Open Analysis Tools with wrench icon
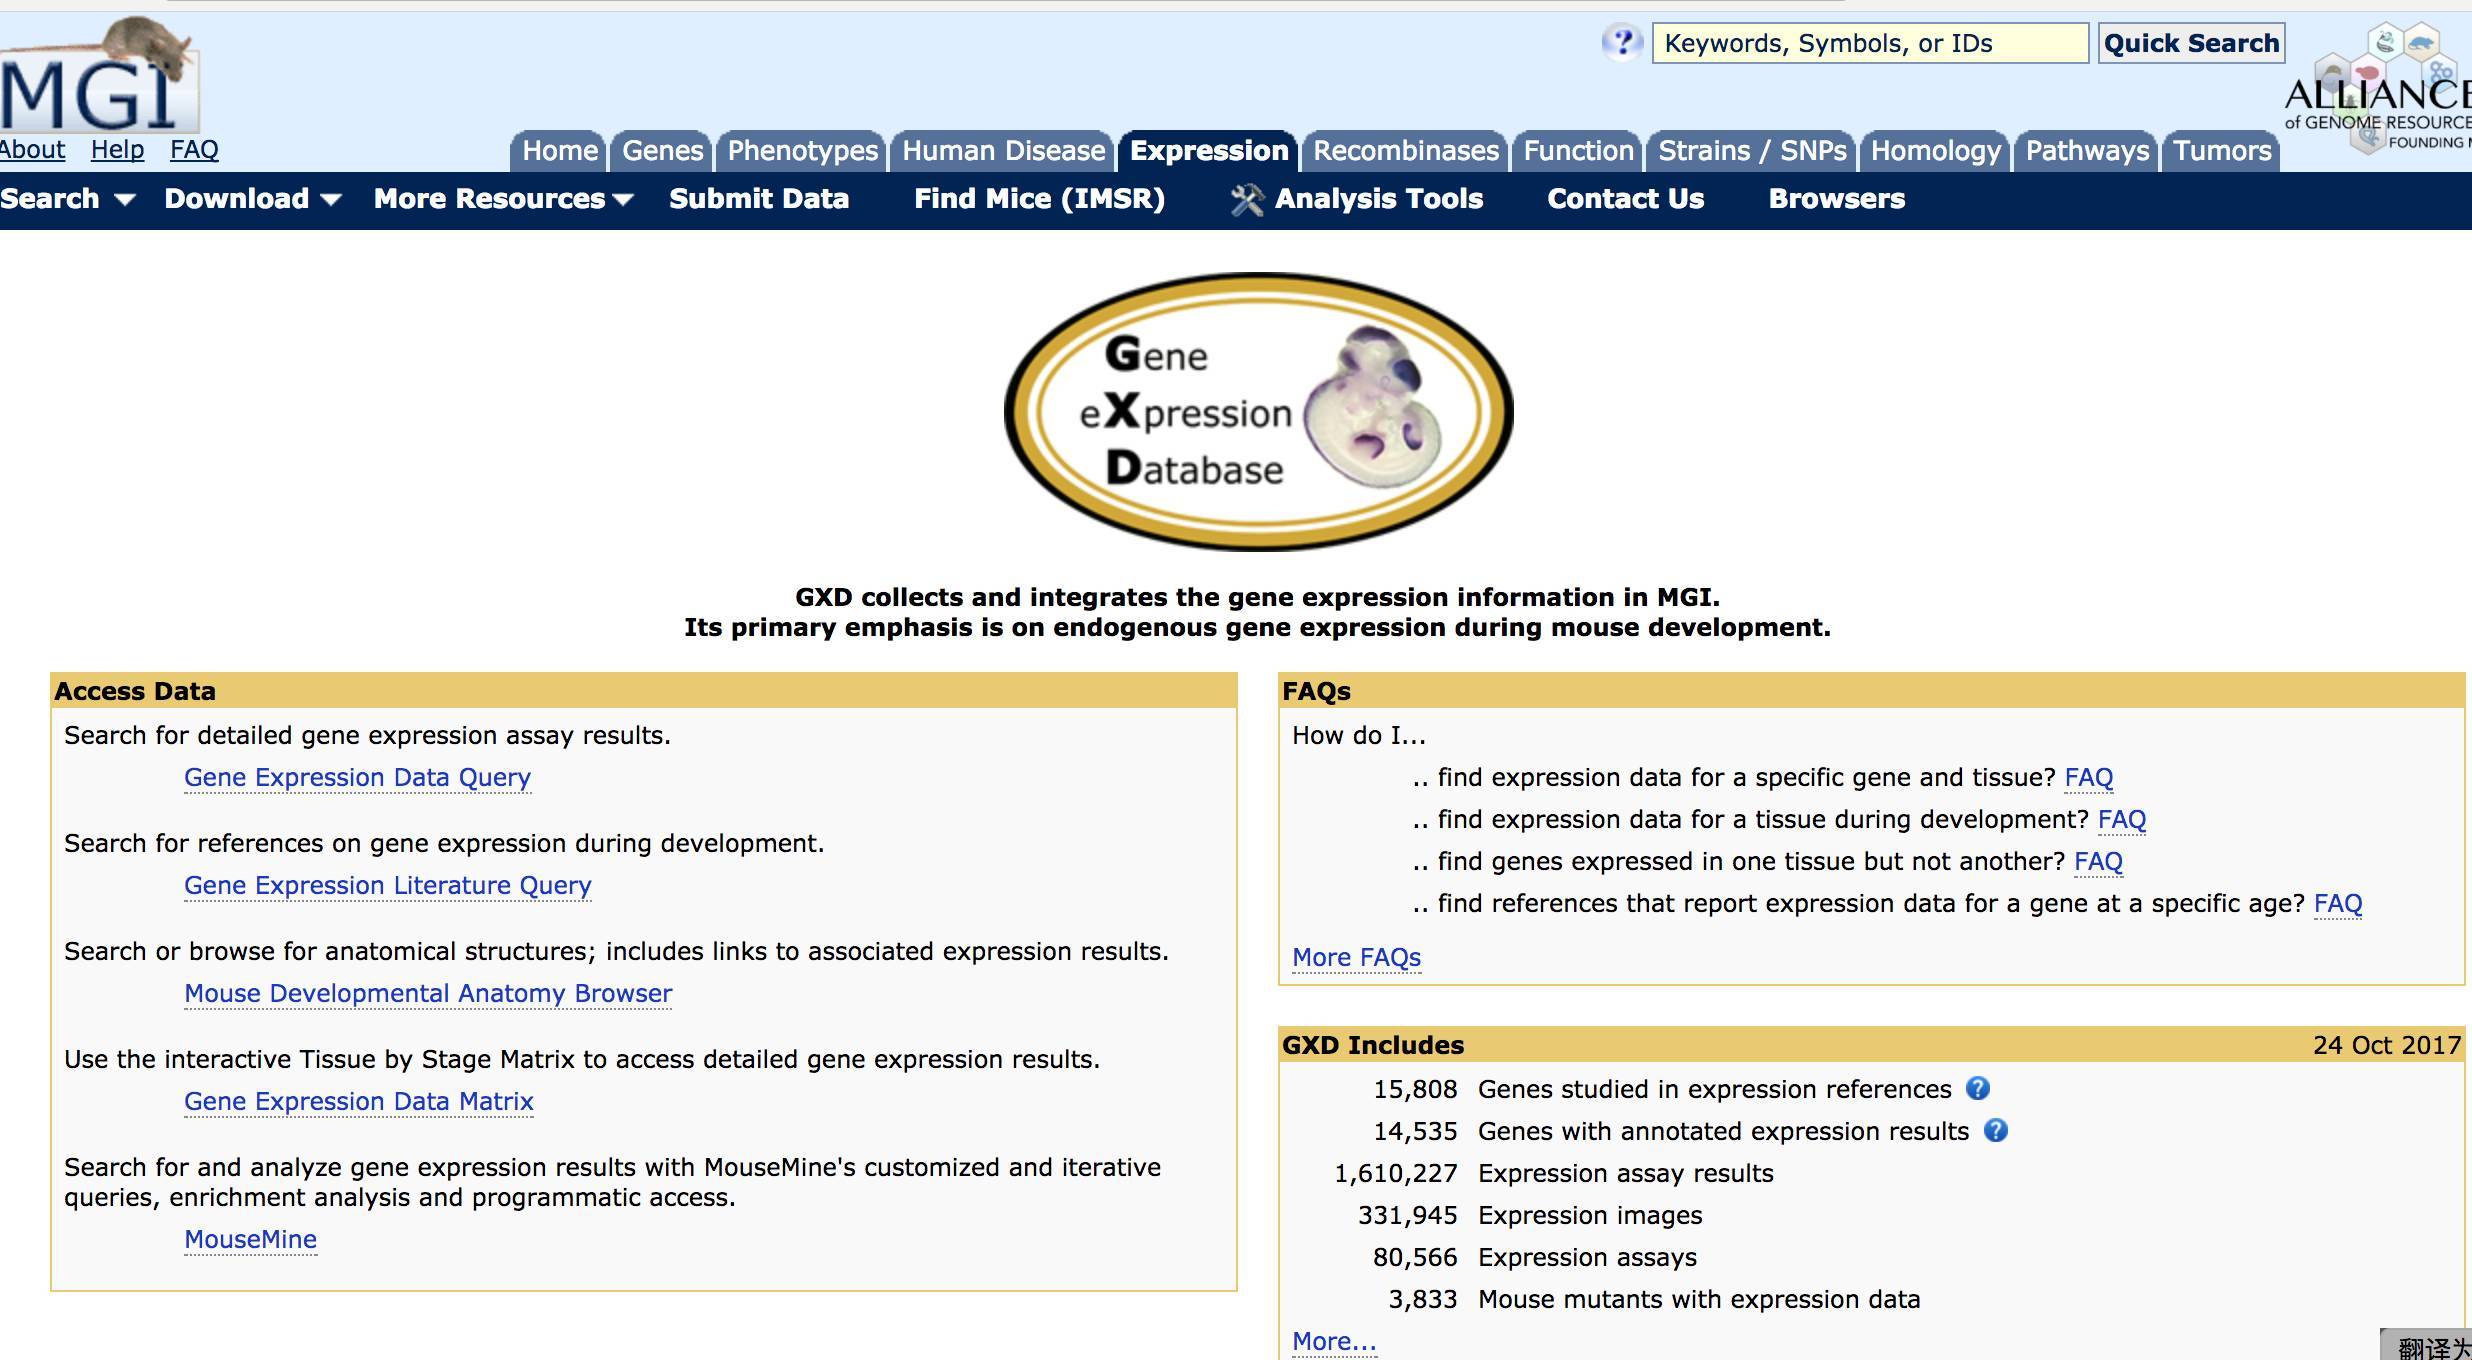Viewport: 2472px width, 1360px height. coord(1356,199)
